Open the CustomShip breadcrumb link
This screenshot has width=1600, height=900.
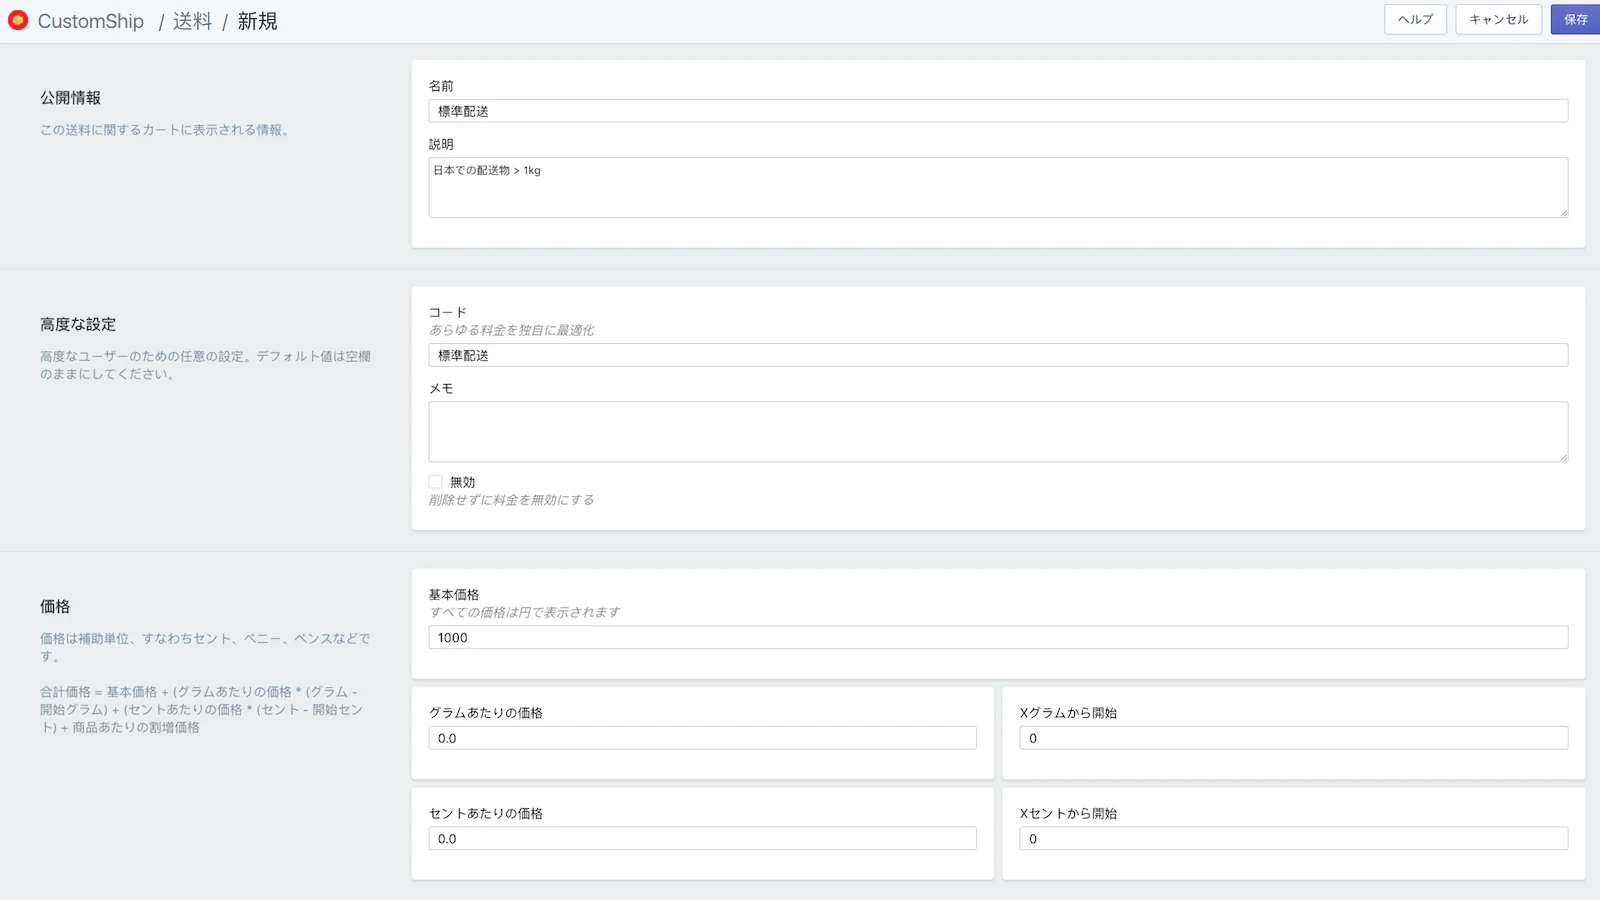point(91,21)
